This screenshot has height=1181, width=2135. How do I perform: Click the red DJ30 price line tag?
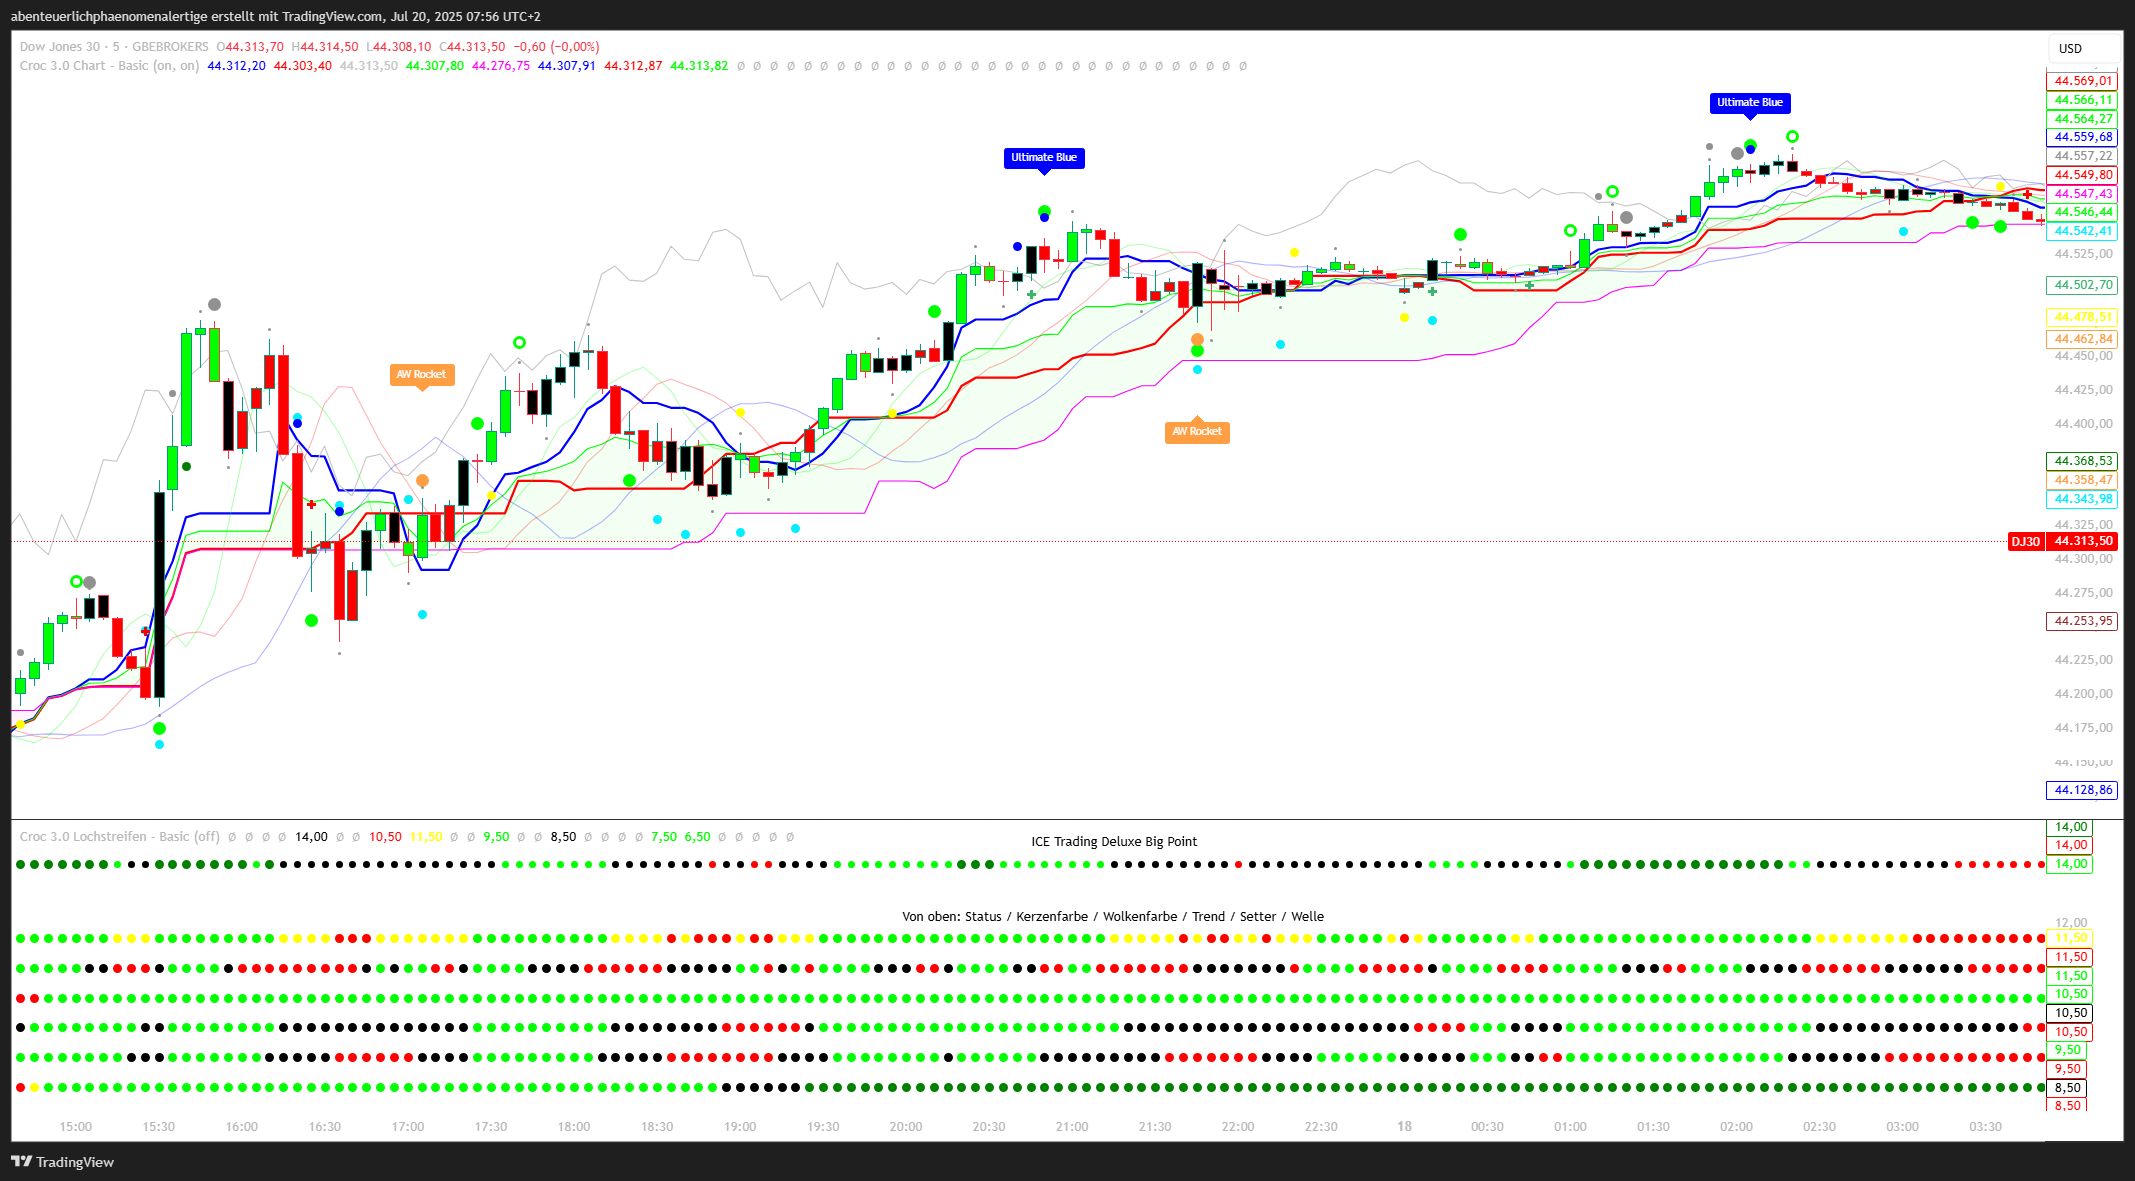pos(2025,542)
